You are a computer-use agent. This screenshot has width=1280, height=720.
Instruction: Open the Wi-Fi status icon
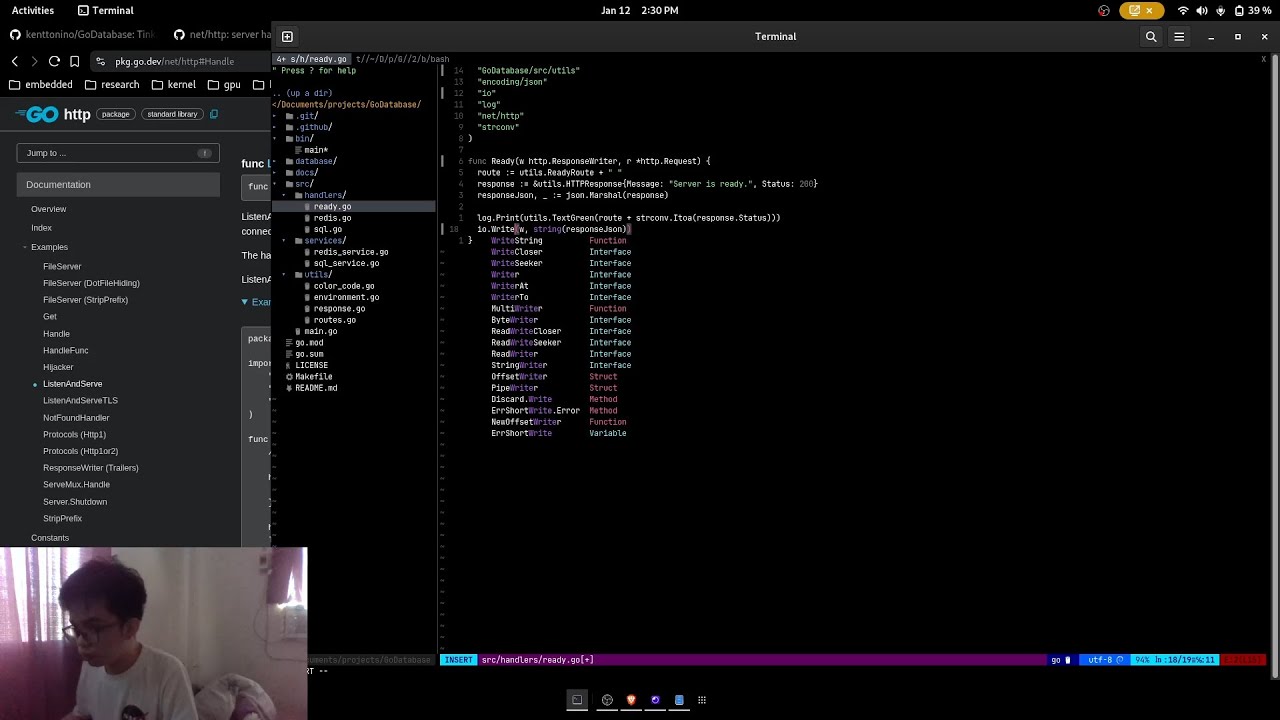(x=1184, y=10)
